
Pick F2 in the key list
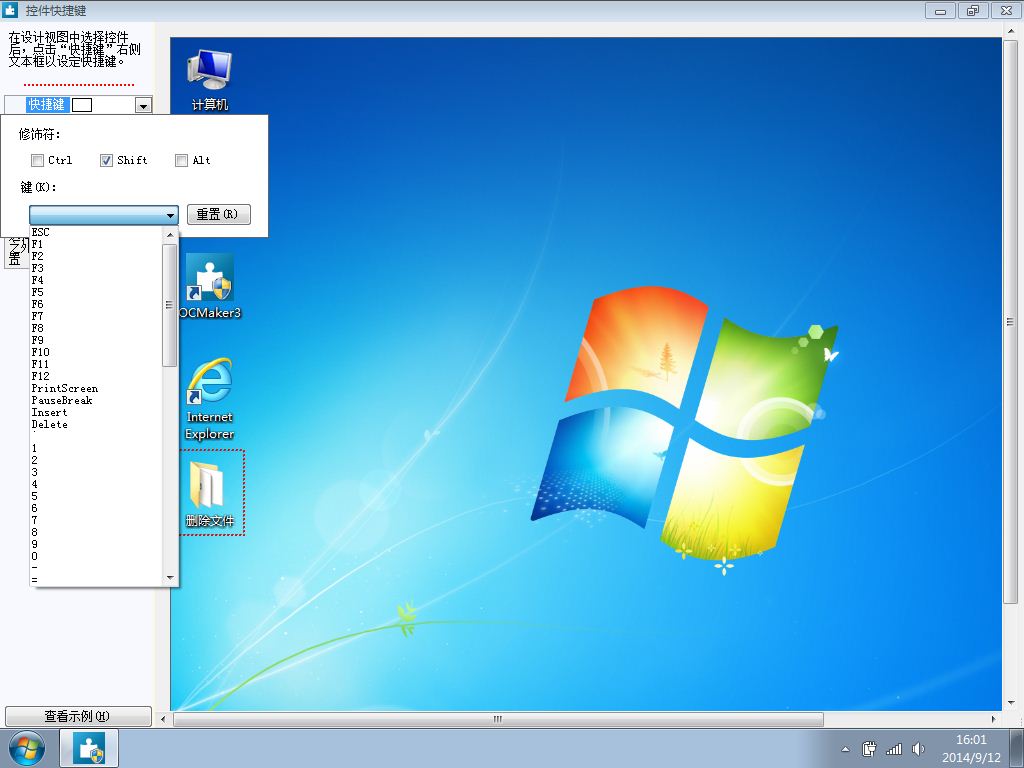(95, 256)
